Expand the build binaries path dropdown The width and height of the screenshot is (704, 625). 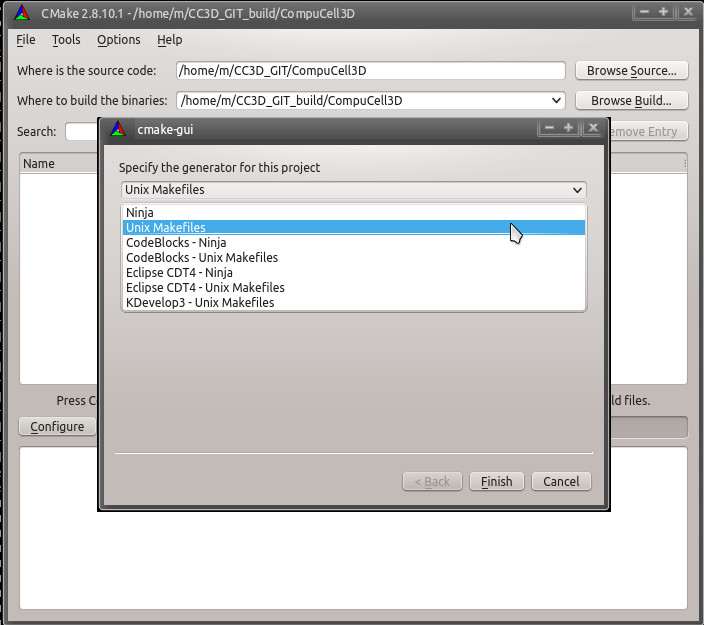556,101
